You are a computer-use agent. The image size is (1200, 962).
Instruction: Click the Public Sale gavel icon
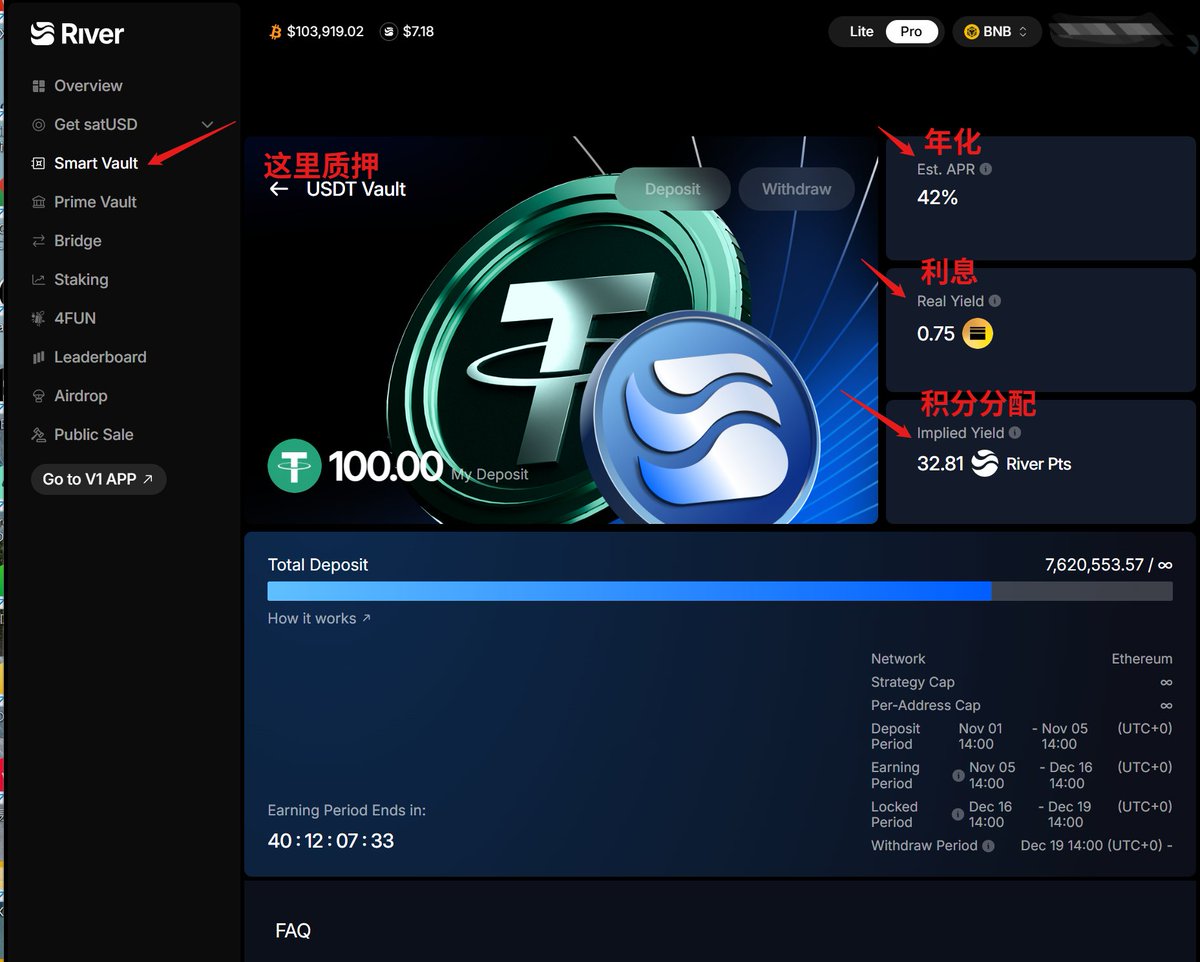coord(39,435)
